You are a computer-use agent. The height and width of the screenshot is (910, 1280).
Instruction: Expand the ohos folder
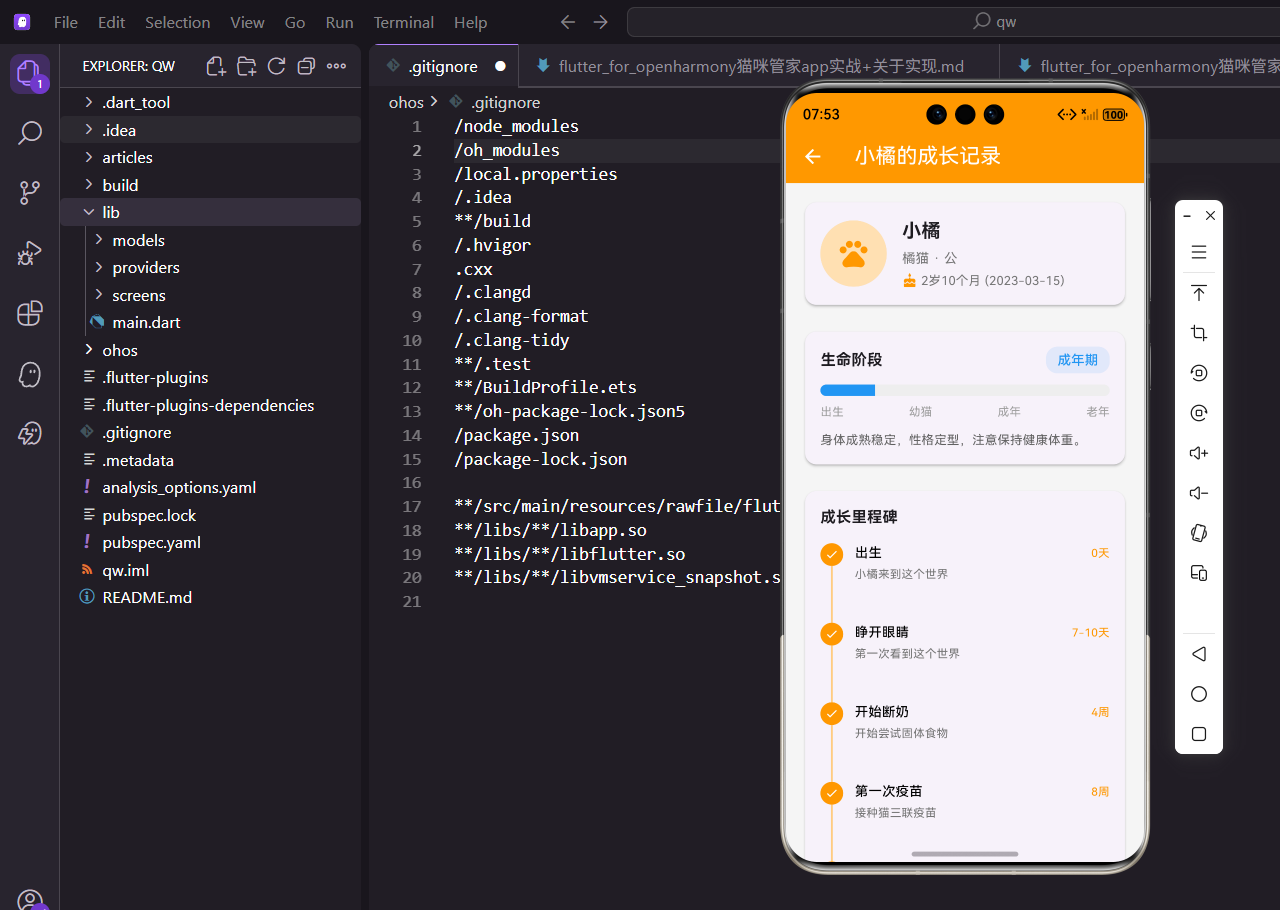pos(210,350)
